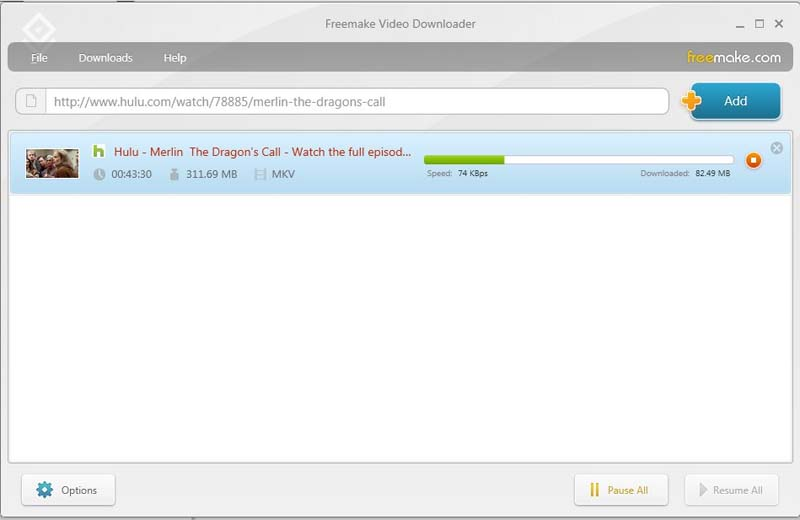Click the Hulu URL input field

tap(357, 101)
